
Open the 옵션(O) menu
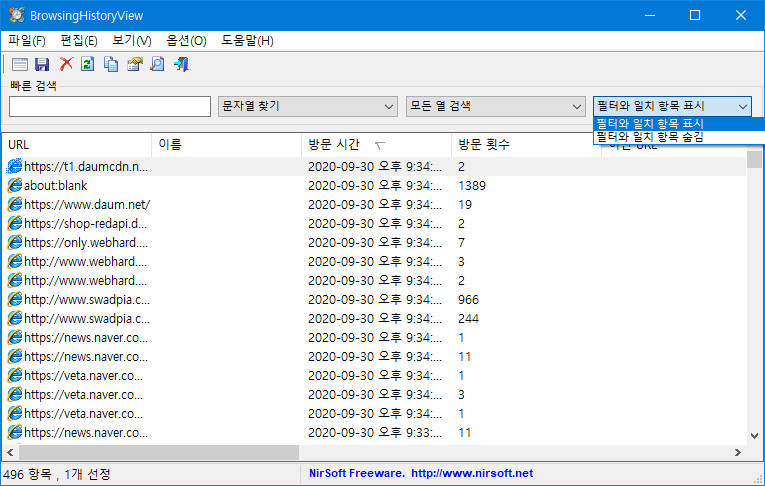[186, 40]
